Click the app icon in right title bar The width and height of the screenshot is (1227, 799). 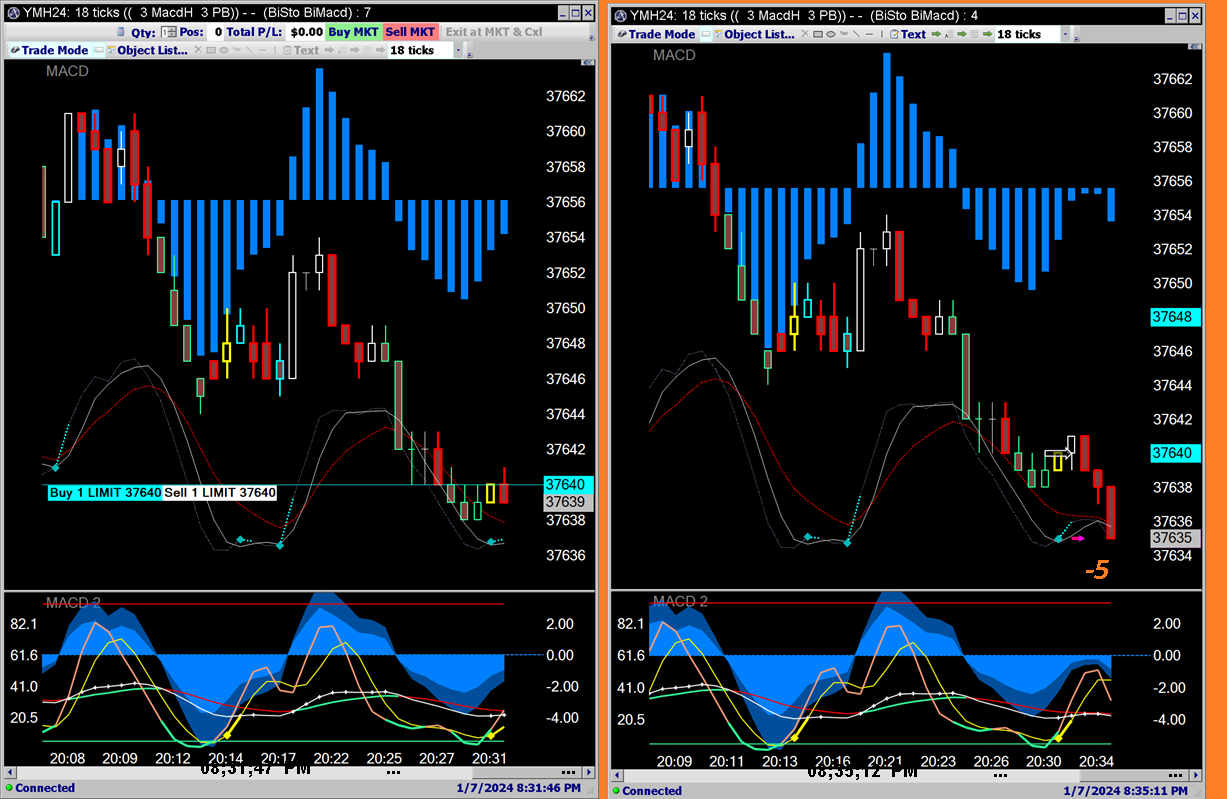[620, 16]
